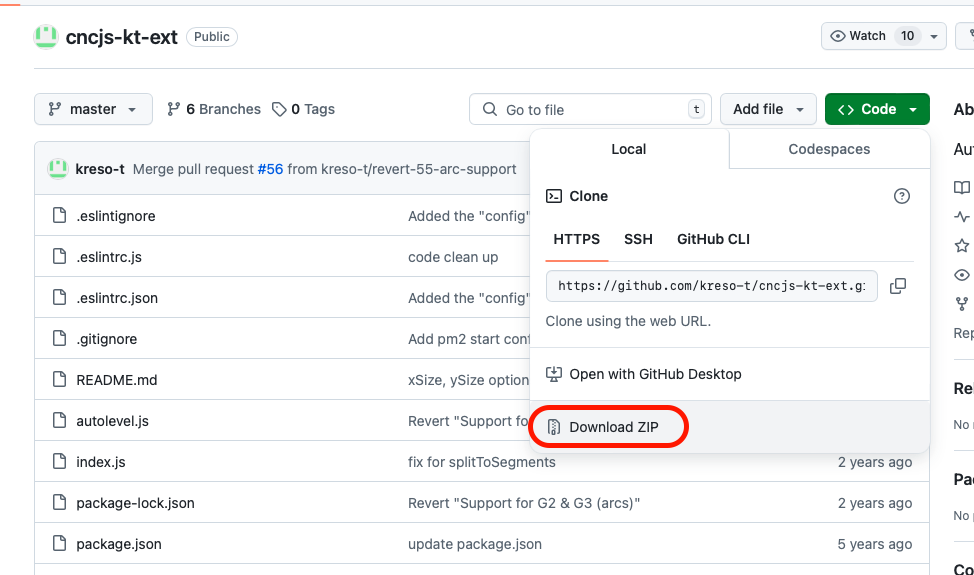974x575 pixels.
Task: Click the Public visibility badge
Action: (x=212, y=37)
